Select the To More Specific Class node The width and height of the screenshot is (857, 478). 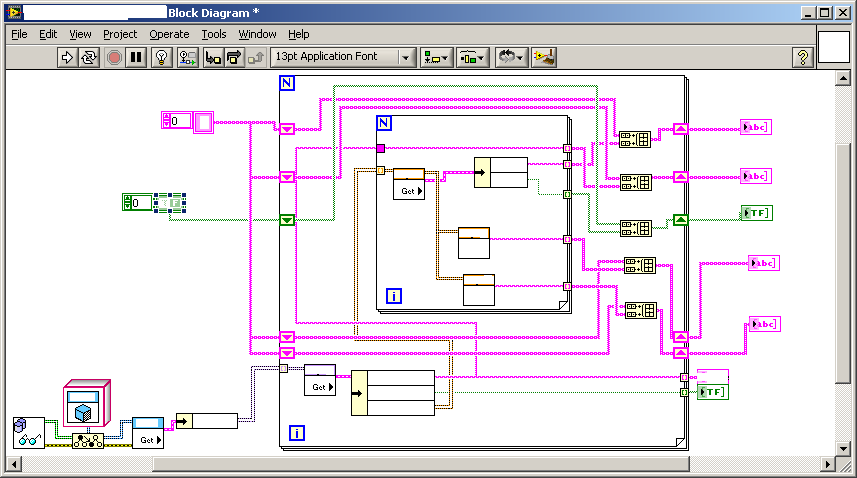(88, 441)
